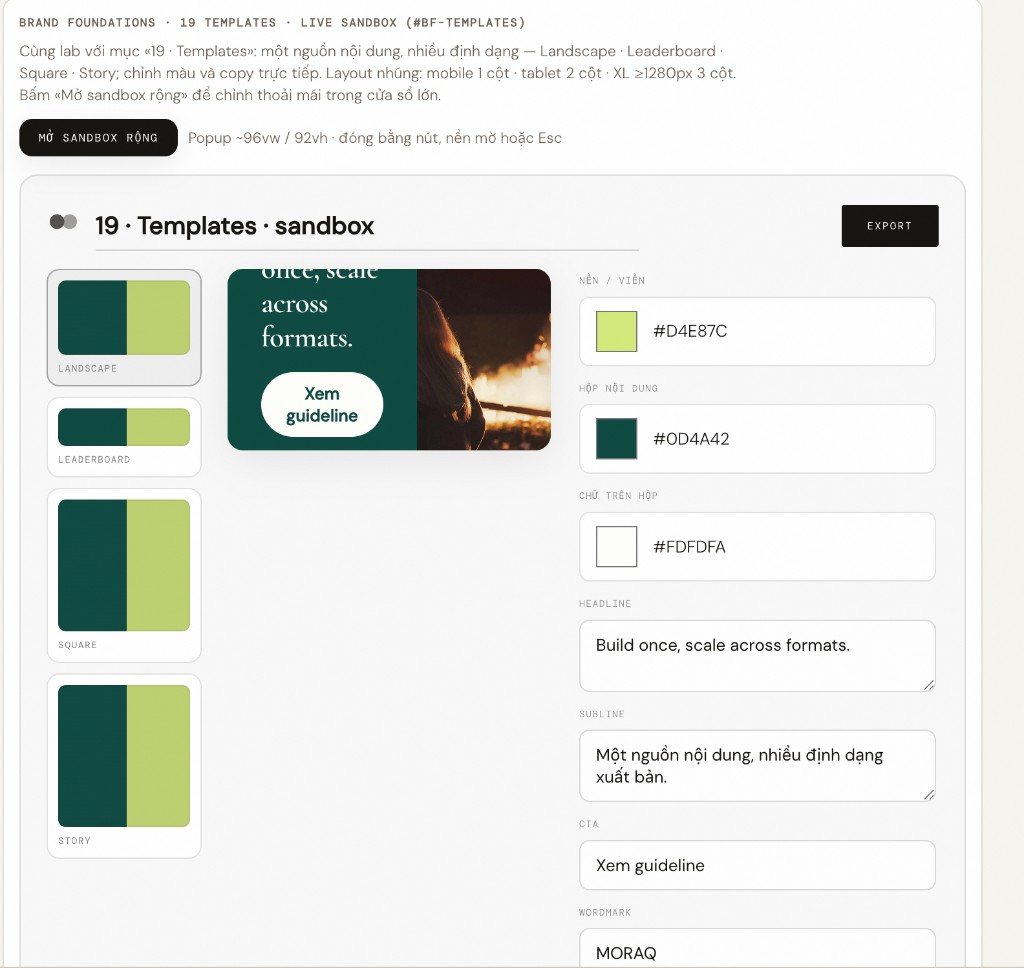Click the 'BRAND FOUNDATIONS · 19 TEMPLATES' header text

click(148, 23)
